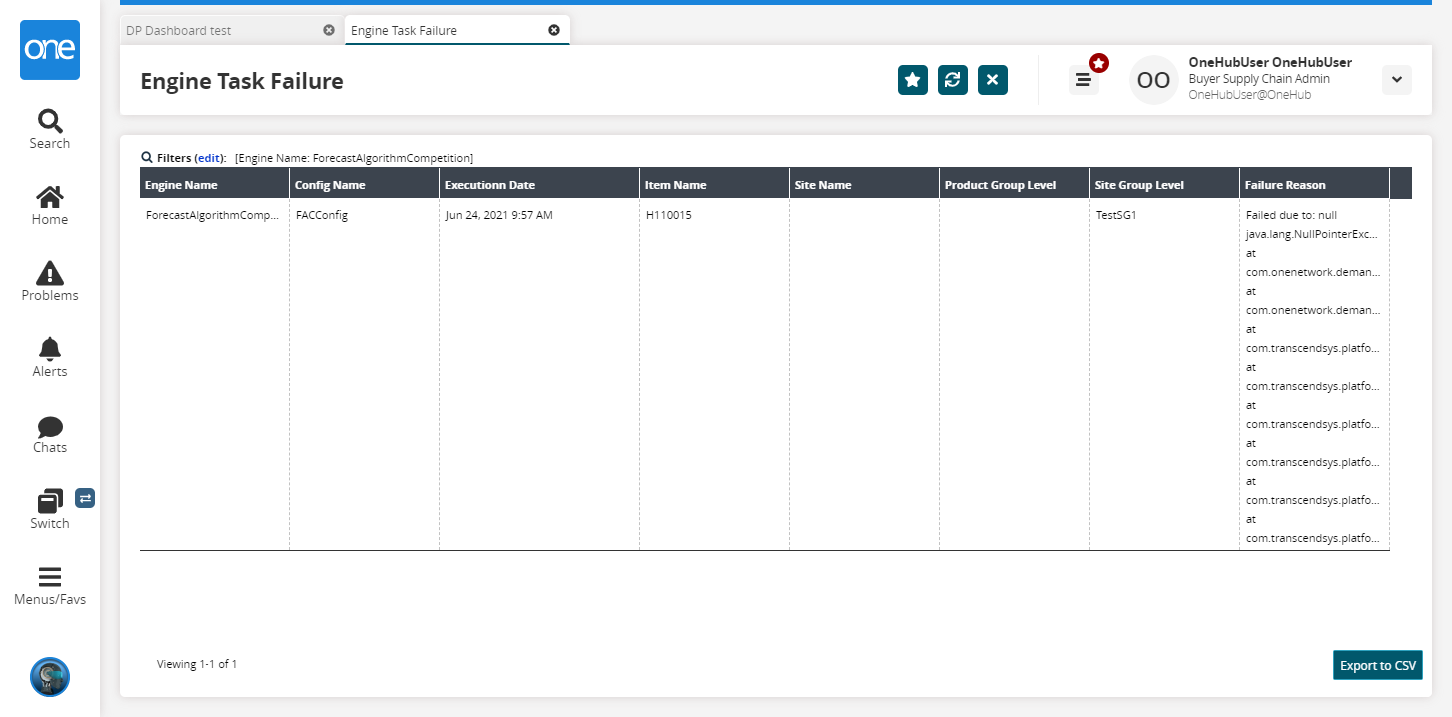
Task: Open the Menus/Favs hamburger icon
Action: tap(50, 577)
